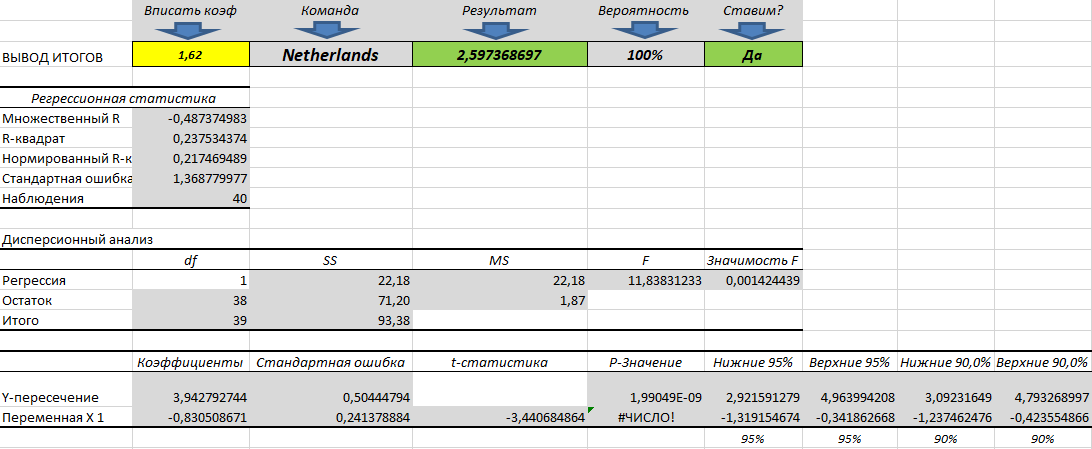Click the 'df' column header
The image size is (1092, 449).
point(190,260)
